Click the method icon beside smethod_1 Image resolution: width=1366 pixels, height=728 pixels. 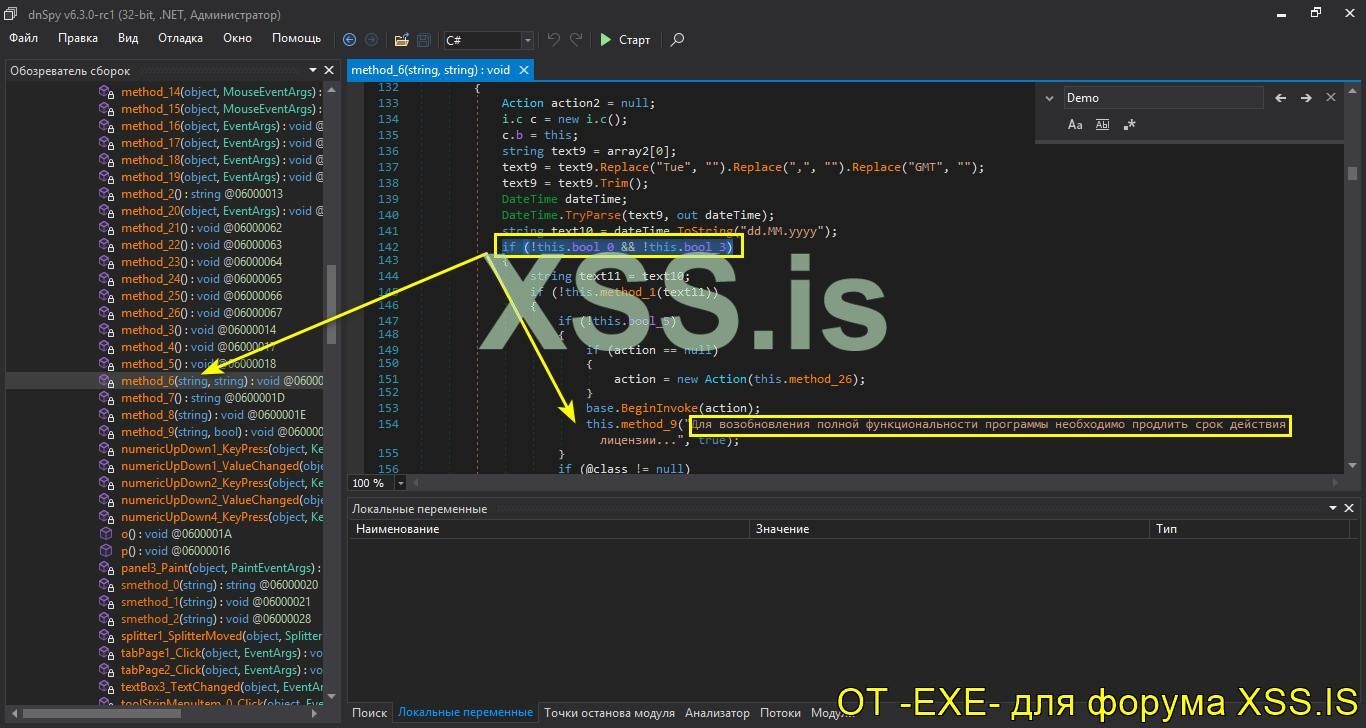pyautogui.click(x=106, y=602)
